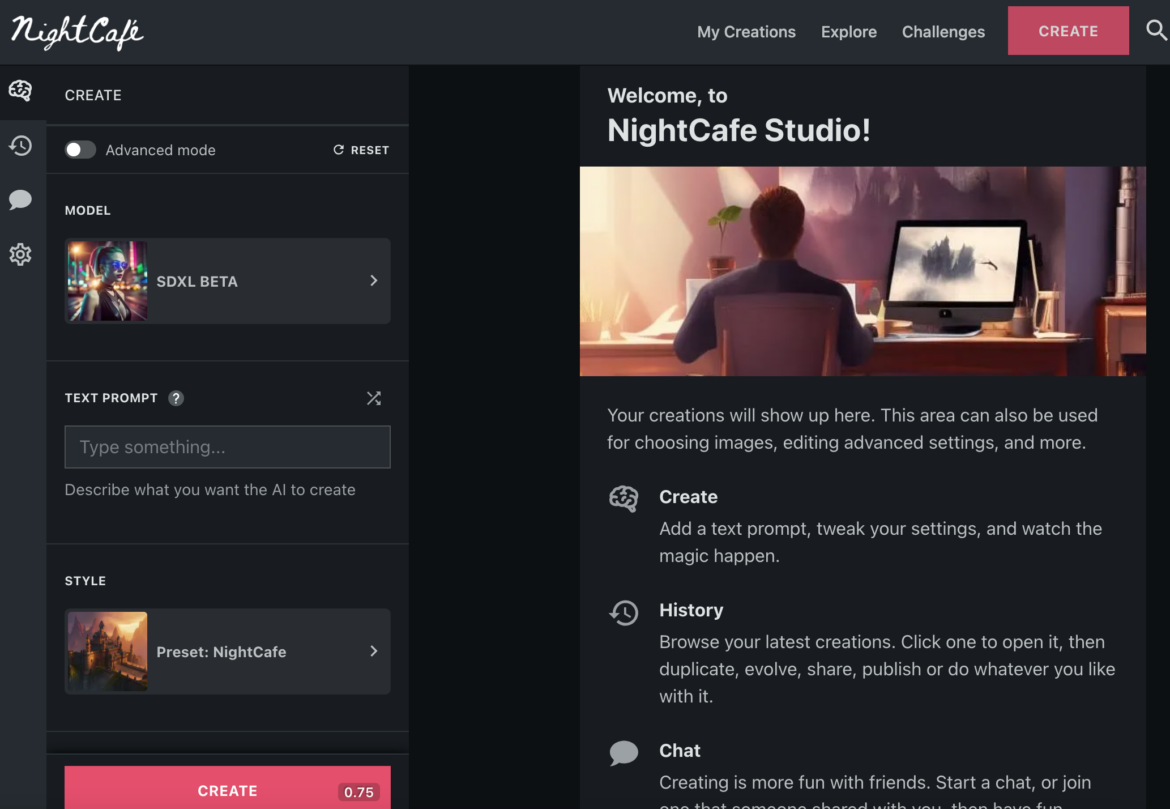The height and width of the screenshot is (809, 1170).
Task: Click the NightCafe preset castle thumbnail
Action: (107, 652)
